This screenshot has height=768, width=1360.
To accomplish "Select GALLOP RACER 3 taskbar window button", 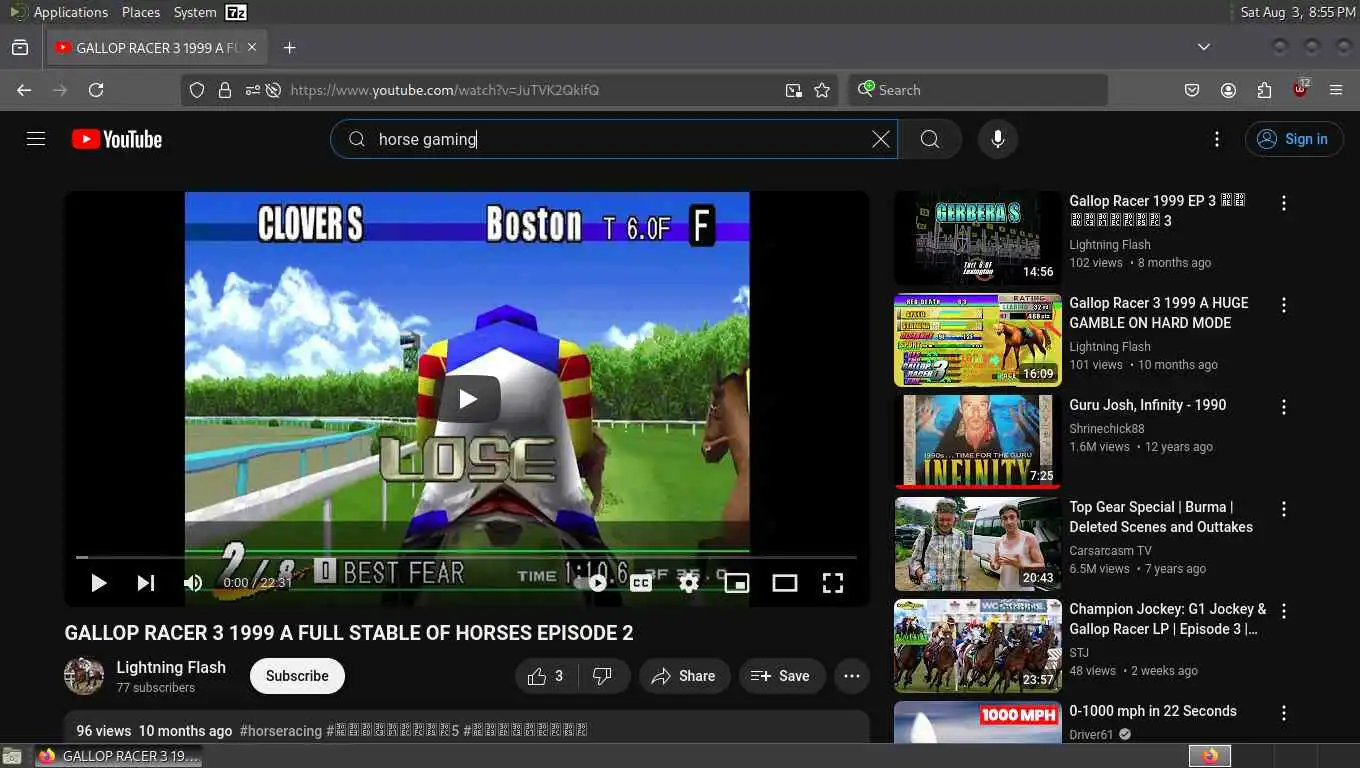I will coord(118,756).
